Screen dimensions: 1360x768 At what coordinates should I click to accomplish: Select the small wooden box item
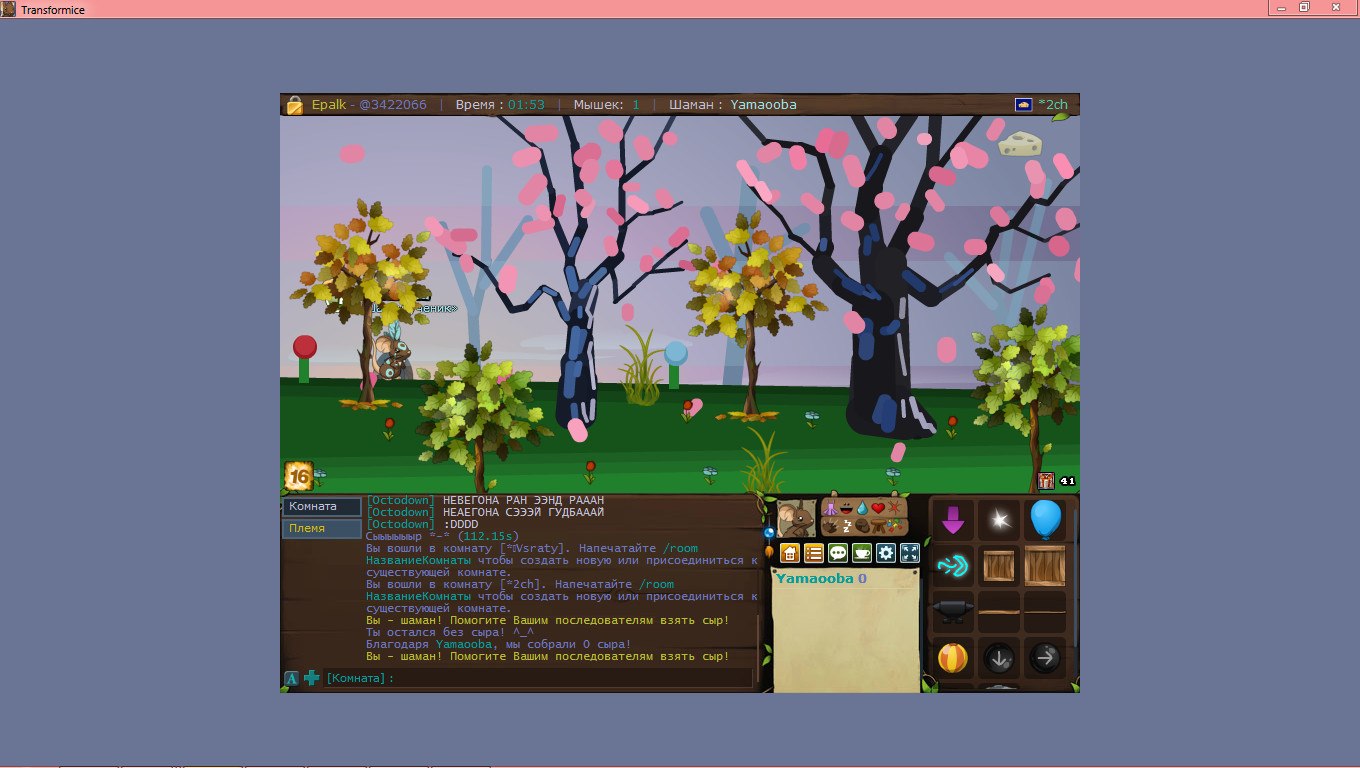999,566
